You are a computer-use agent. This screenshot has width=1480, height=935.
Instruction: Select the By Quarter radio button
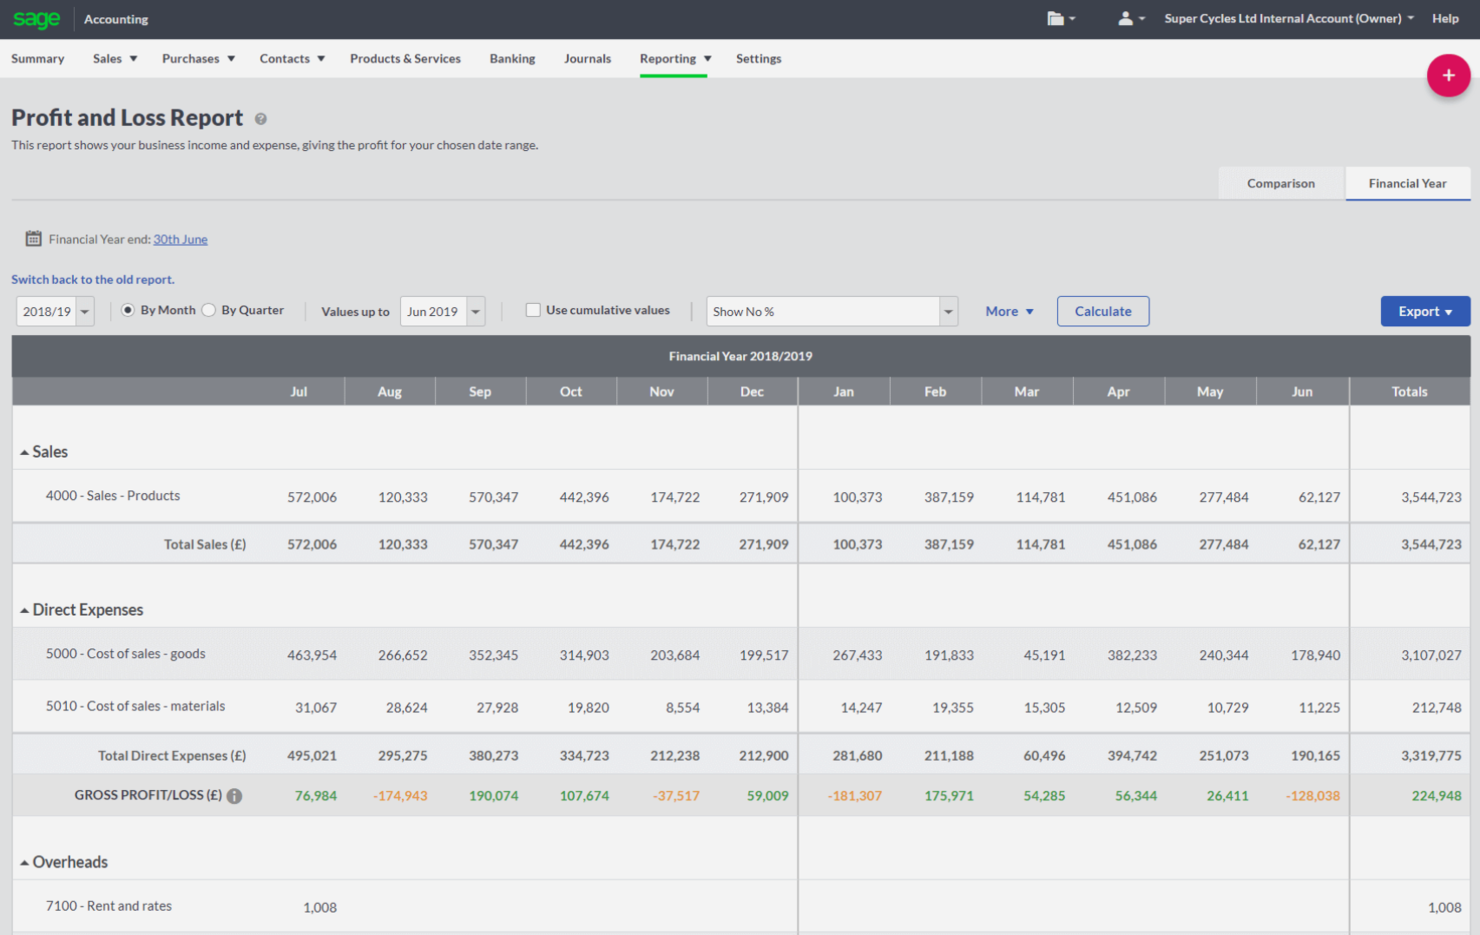pyautogui.click(x=209, y=310)
